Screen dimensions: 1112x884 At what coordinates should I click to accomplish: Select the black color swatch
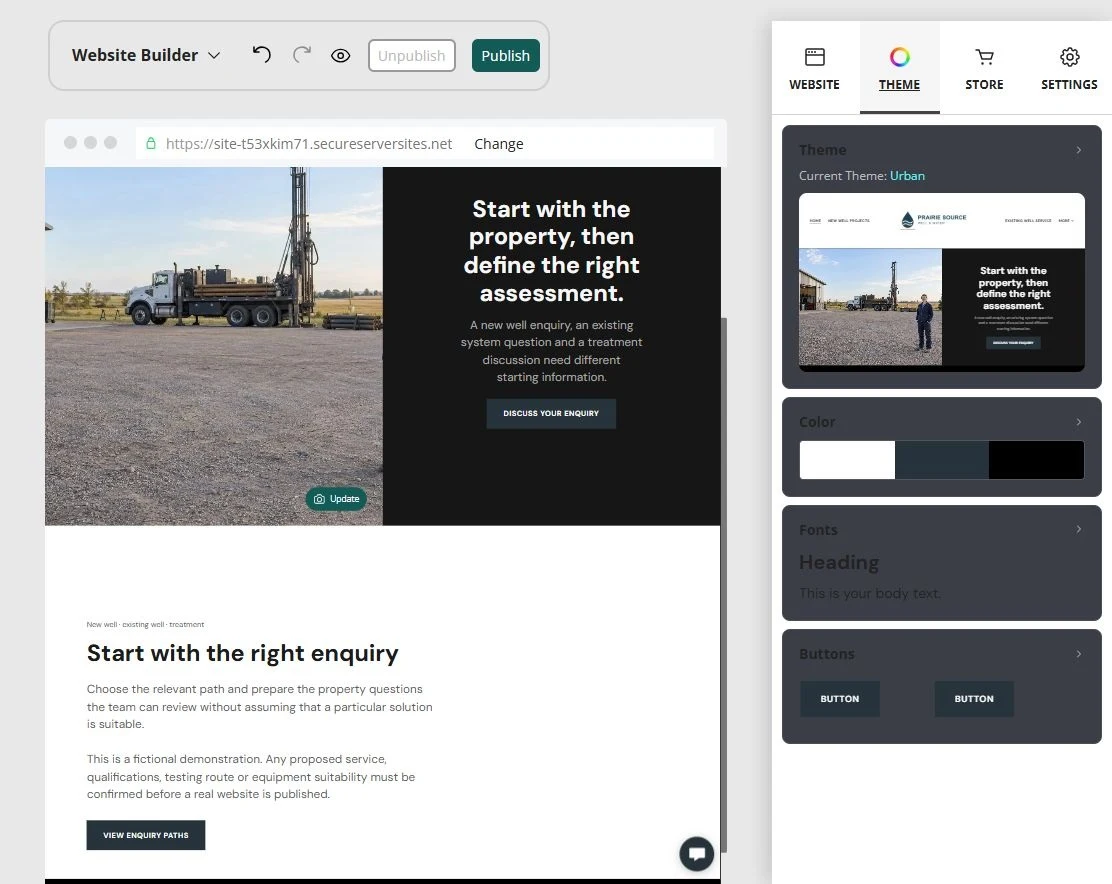(1036, 460)
